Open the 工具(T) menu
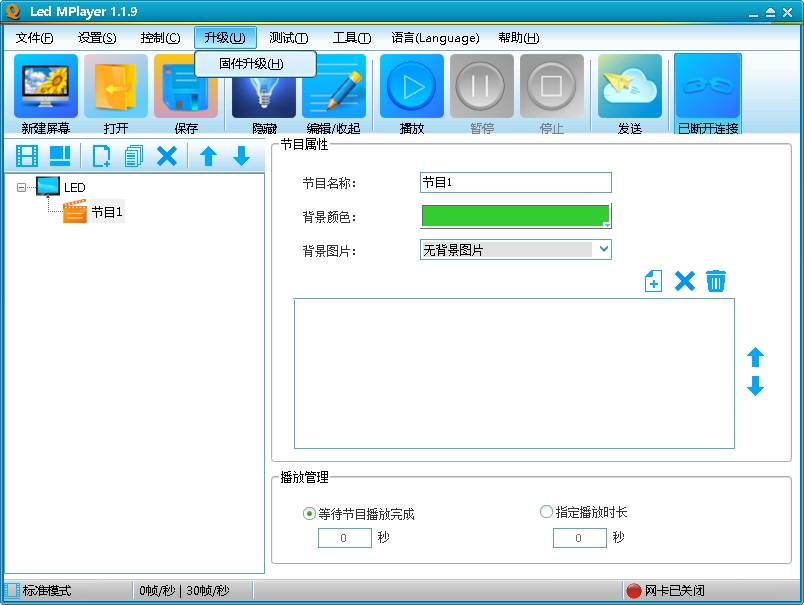The width and height of the screenshot is (804, 605). coord(351,37)
